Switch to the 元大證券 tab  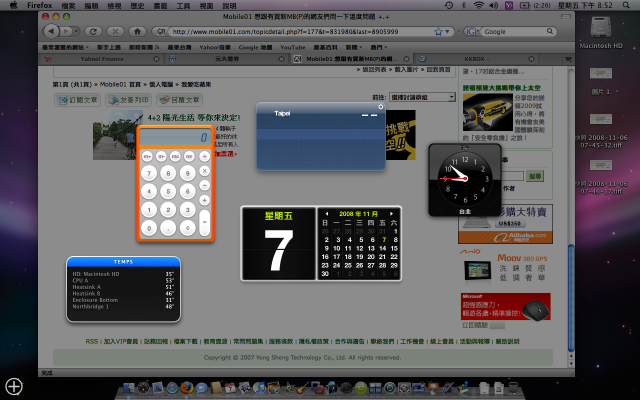[x=227, y=59]
